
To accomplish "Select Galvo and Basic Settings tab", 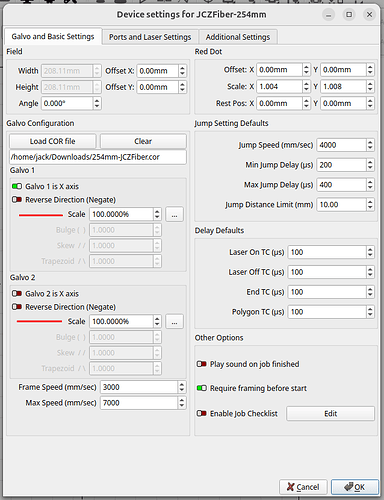I will coord(53,36).
